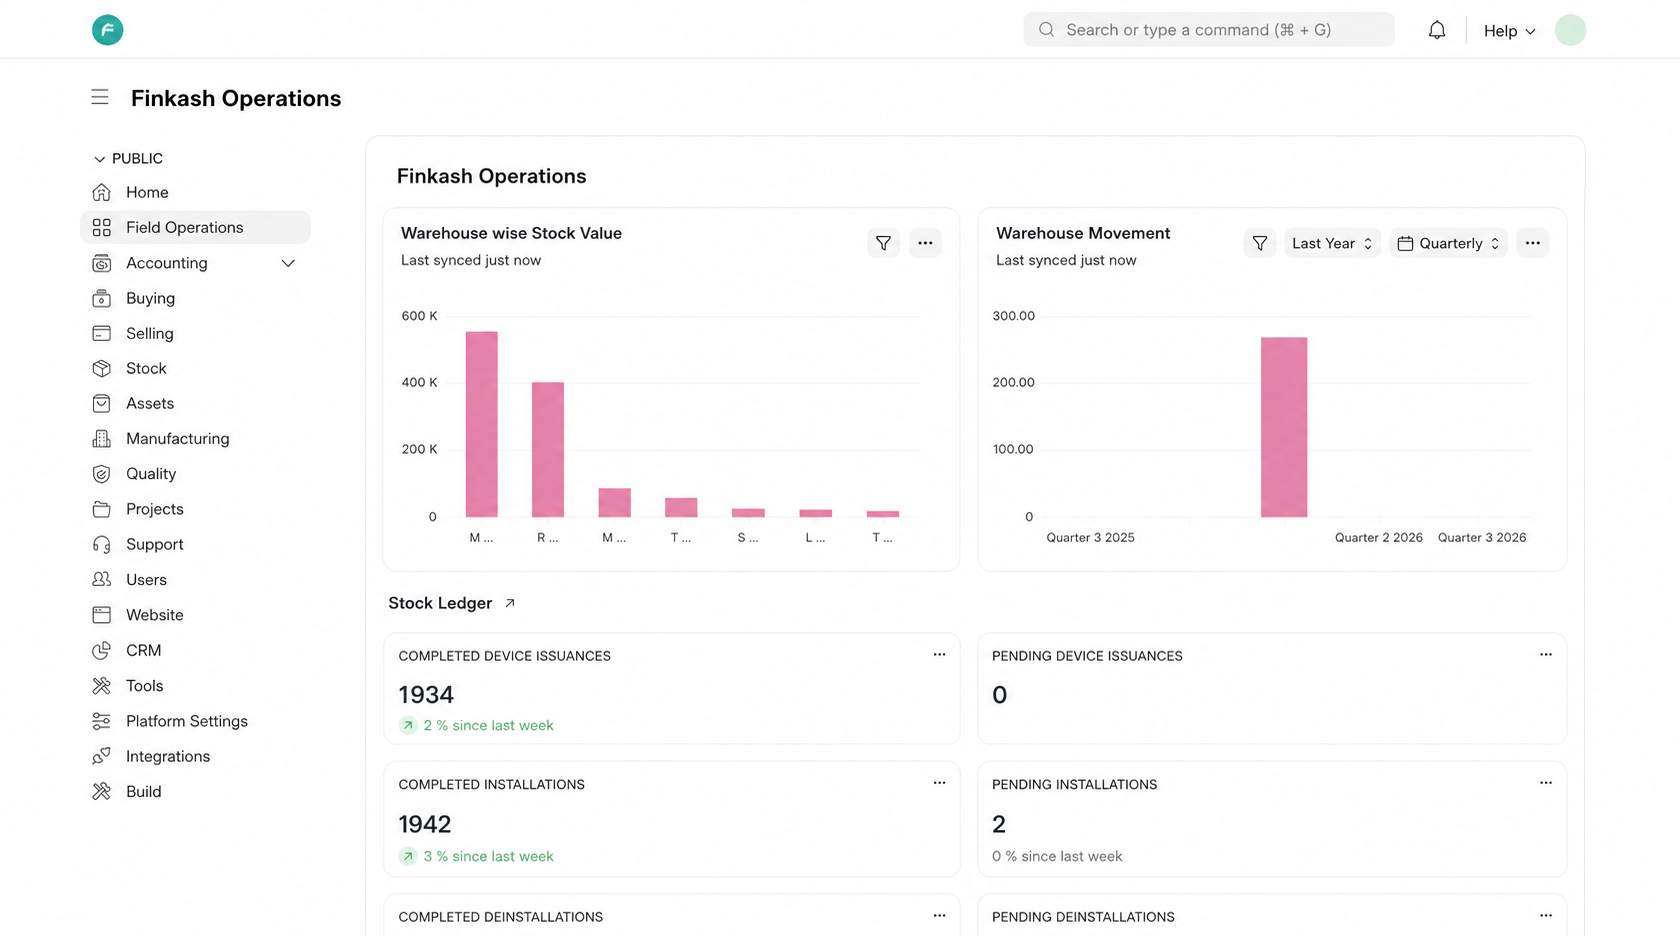Image resolution: width=1680 pixels, height=936 pixels.
Task: Click the second bar labeled R ...
Action: 548,450
